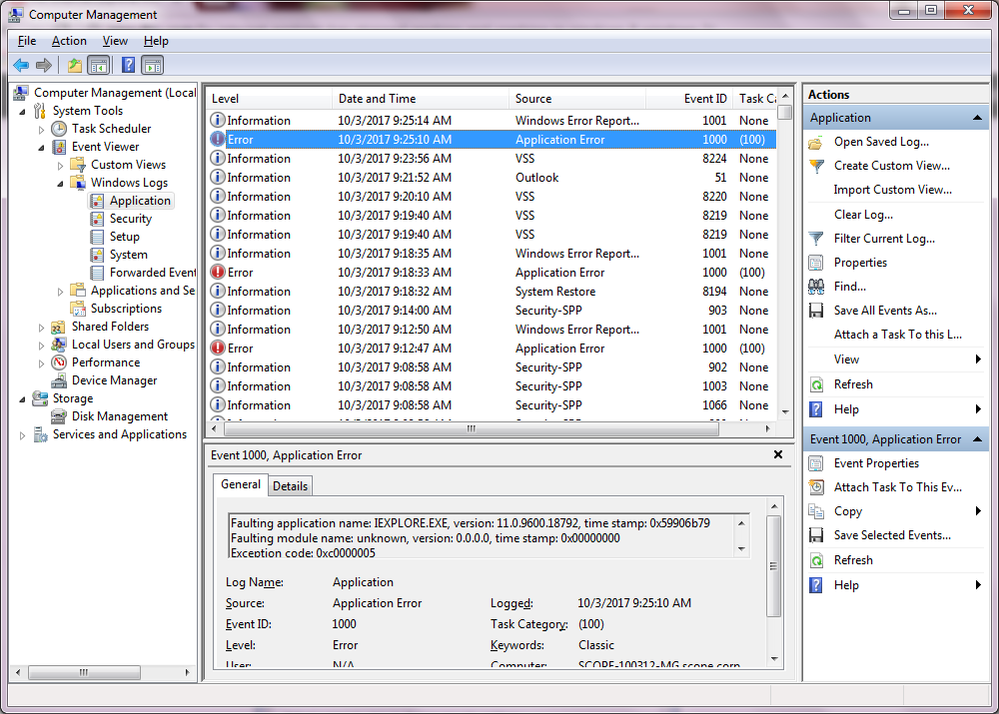Expand the Custom Views tree node
Screen dimensions: 999x714
coord(61,166)
